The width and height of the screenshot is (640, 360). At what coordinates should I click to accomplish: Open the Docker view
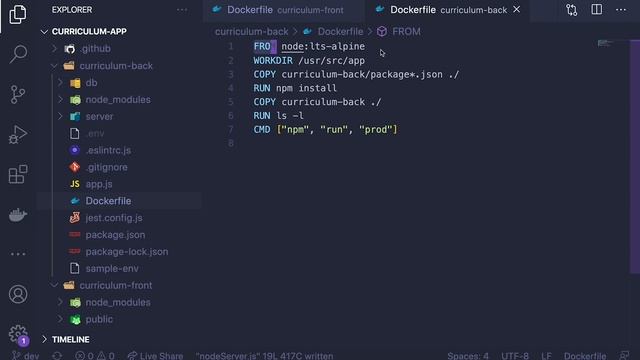click(x=18, y=215)
